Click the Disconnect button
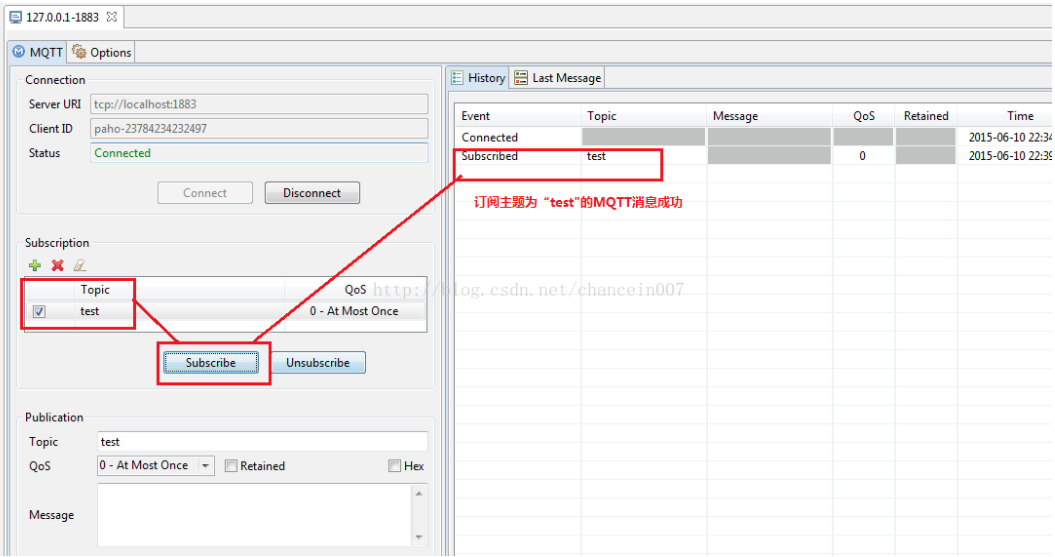This screenshot has height=557, width=1055. 312,193
